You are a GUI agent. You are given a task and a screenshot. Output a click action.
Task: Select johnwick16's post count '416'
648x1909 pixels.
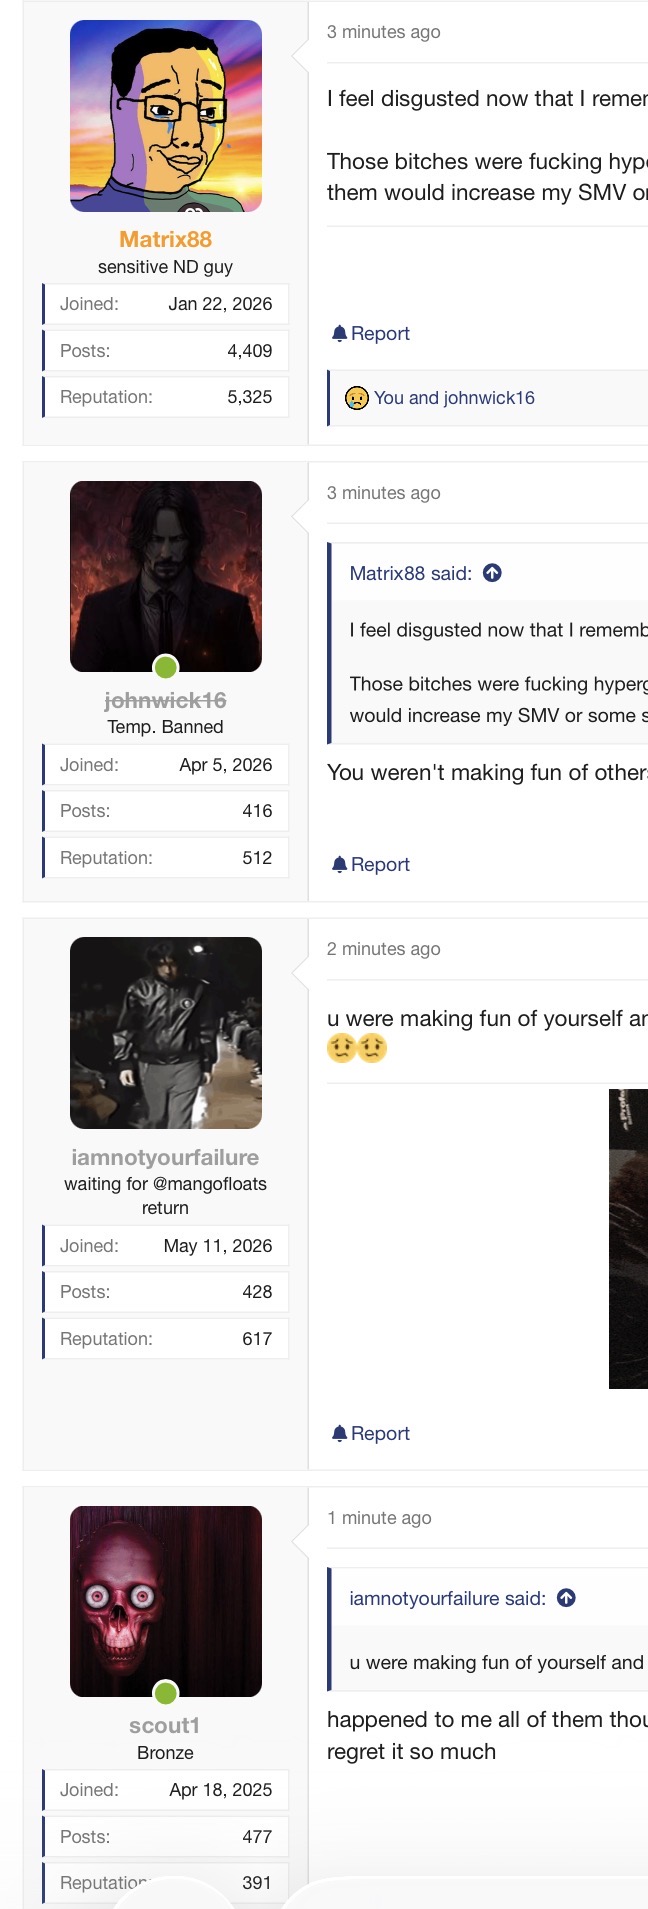click(257, 811)
